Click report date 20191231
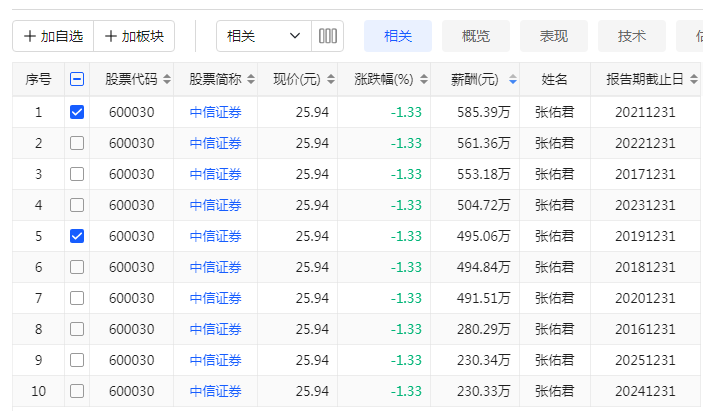The image size is (703, 411). pos(645,236)
